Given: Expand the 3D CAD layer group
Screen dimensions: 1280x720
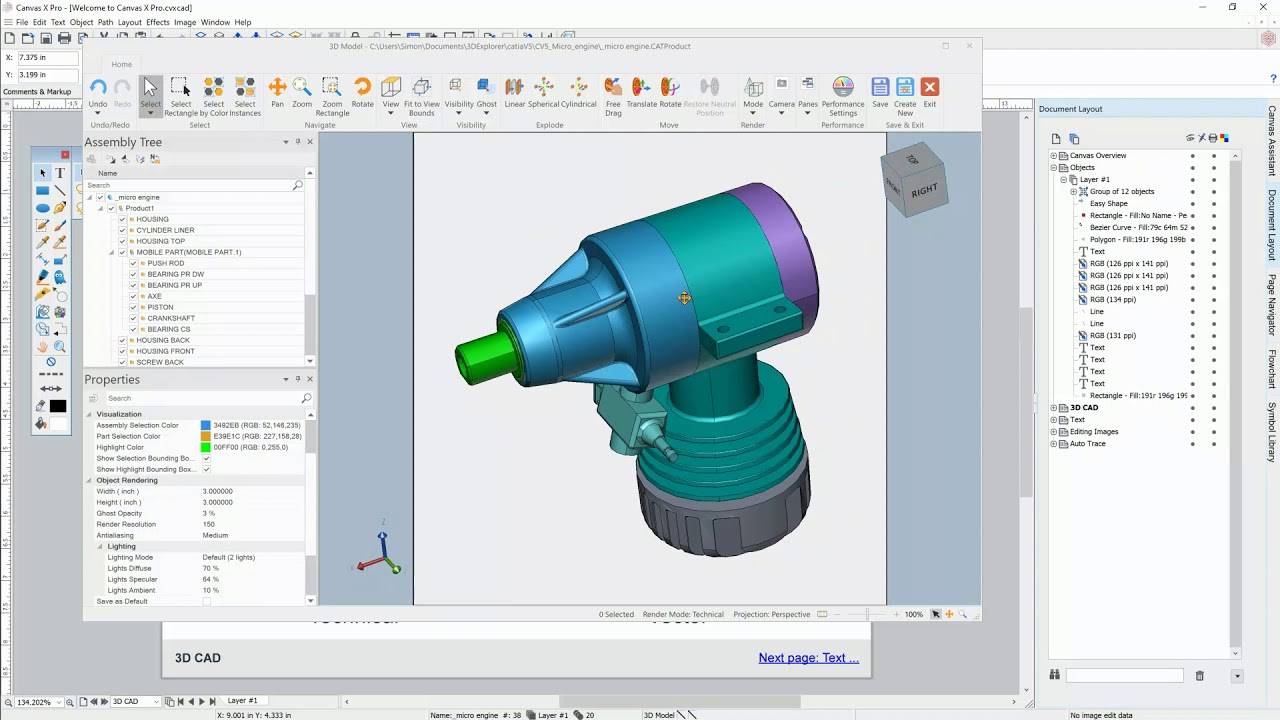Looking at the screenshot, I should pyautogui.click(x=1053, y=408).
